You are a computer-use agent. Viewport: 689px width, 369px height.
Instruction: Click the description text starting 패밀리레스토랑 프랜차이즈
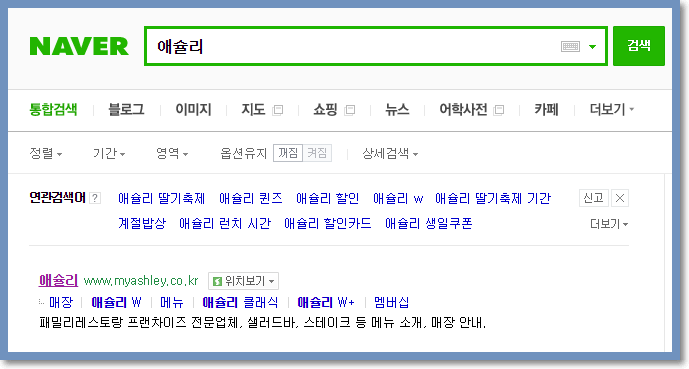[x=262, y=323]
